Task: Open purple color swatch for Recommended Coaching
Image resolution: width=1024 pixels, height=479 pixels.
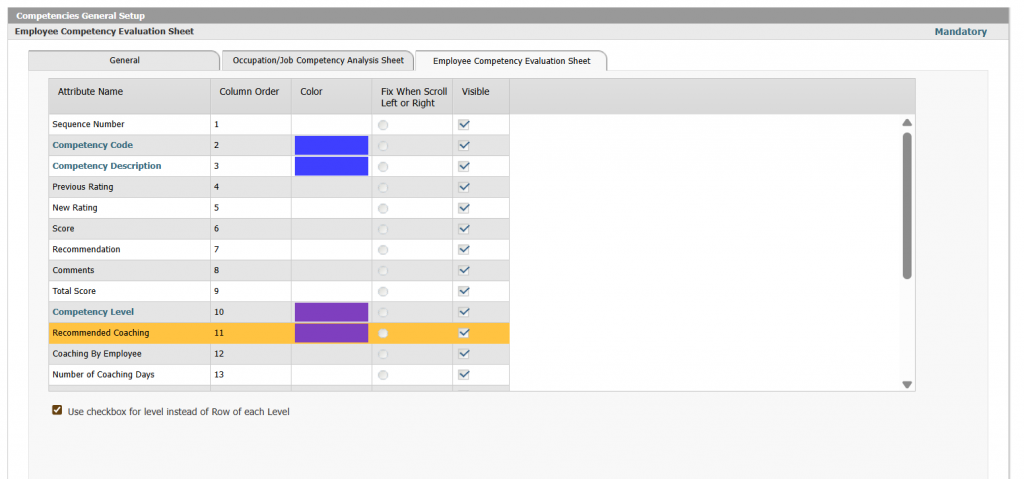Action: [331, 333]
